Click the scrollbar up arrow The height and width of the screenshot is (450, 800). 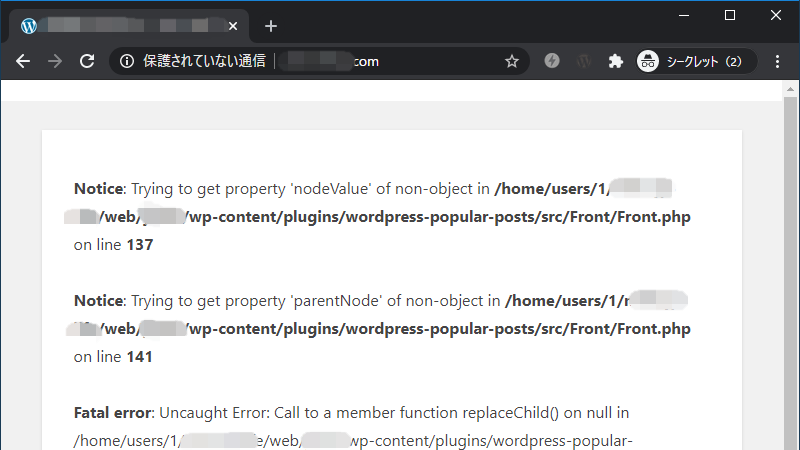(x=790, y=89)
